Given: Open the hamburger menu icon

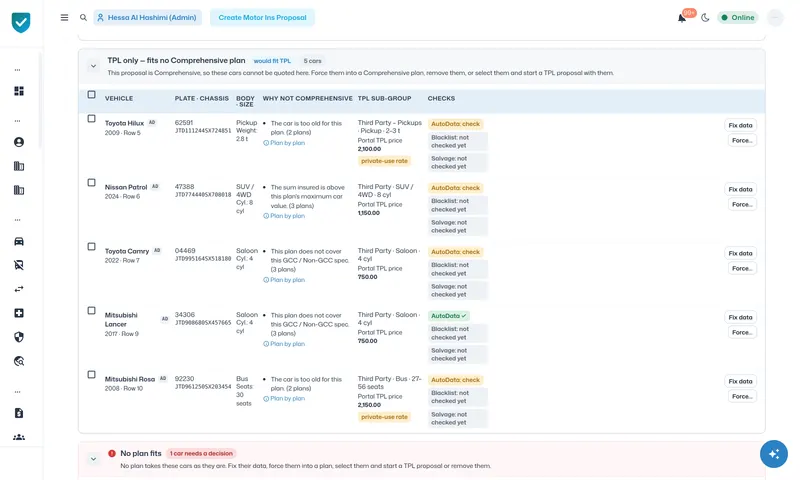Looking at the screenshot, I should point(64,17).
